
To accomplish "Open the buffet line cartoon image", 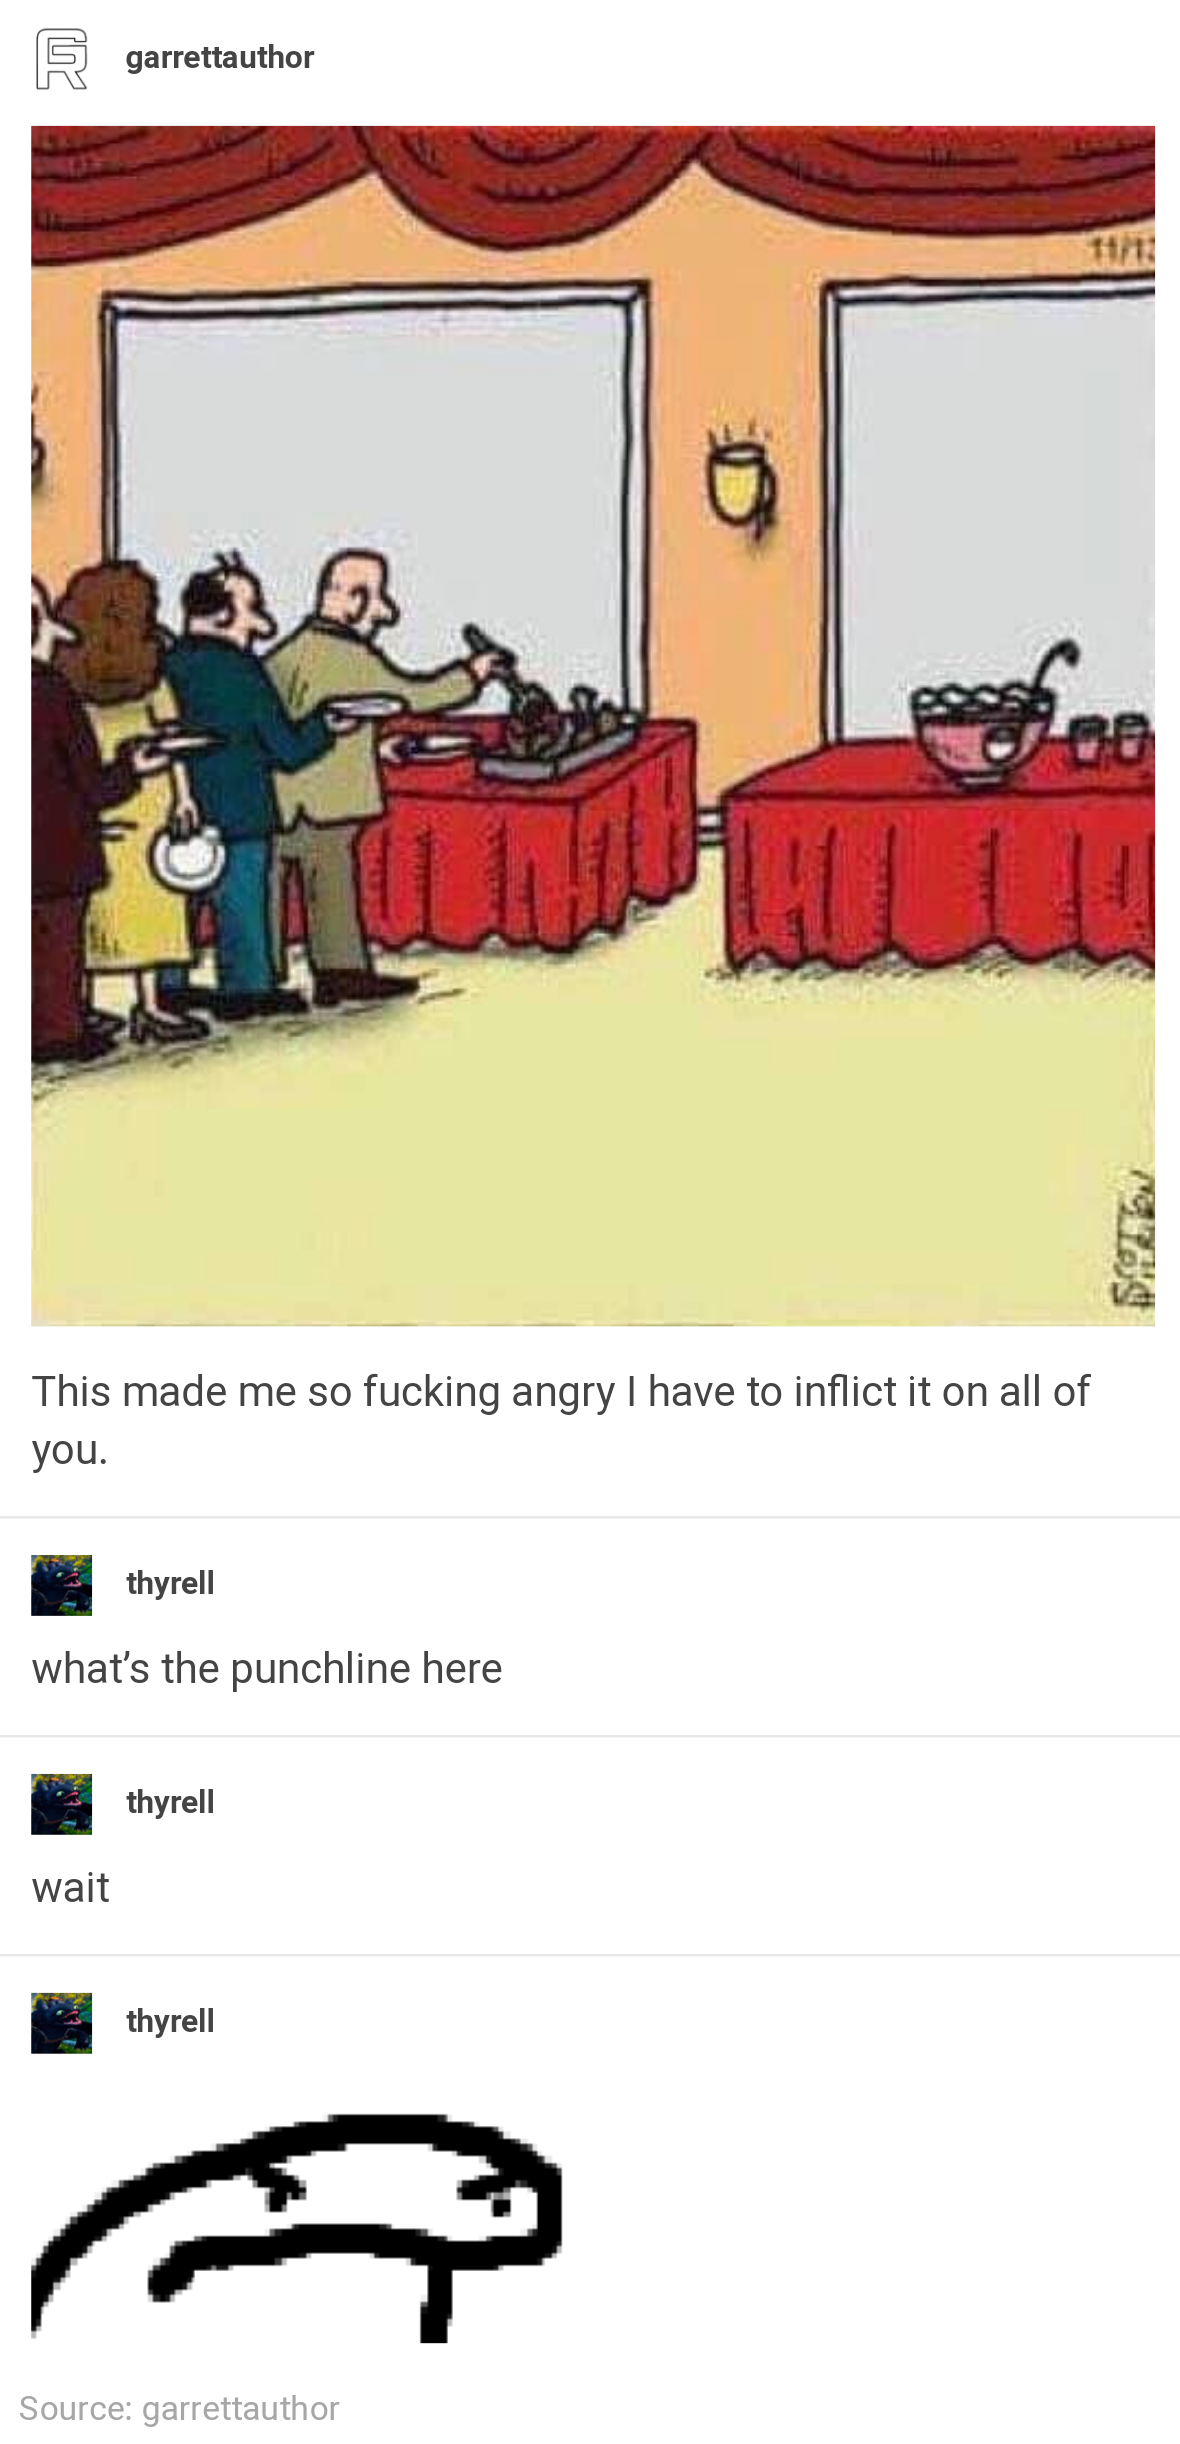I will tap(593, 726).
